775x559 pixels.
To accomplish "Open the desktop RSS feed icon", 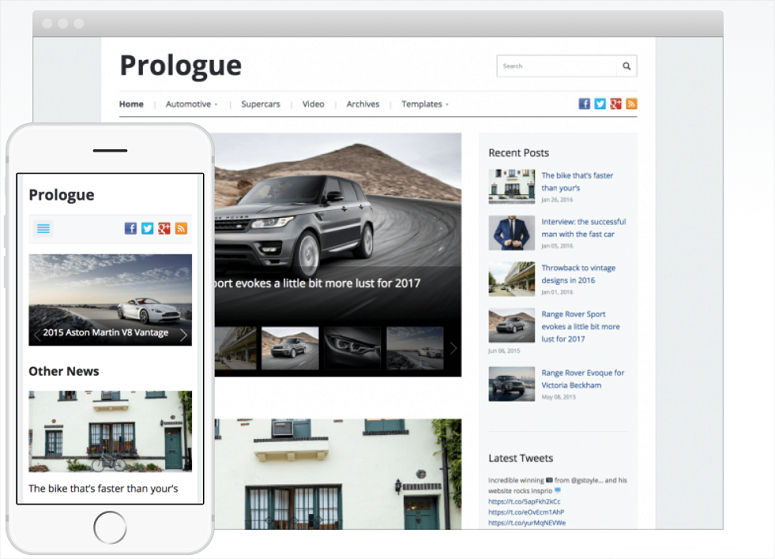I will 632,104.
